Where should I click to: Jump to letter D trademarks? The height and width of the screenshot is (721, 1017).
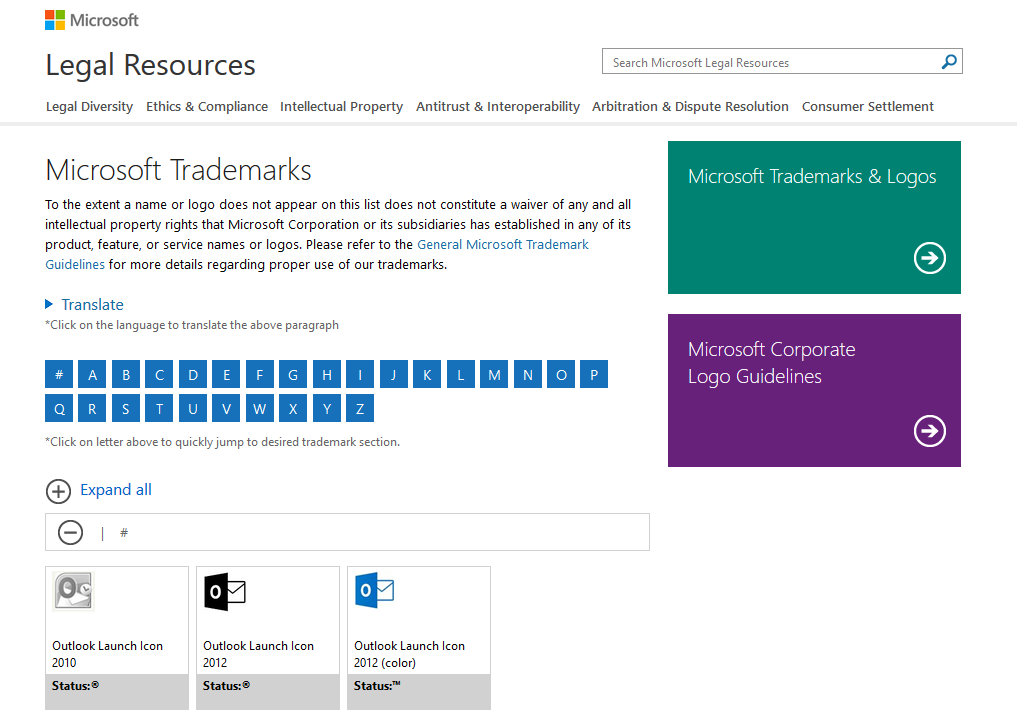193,374
